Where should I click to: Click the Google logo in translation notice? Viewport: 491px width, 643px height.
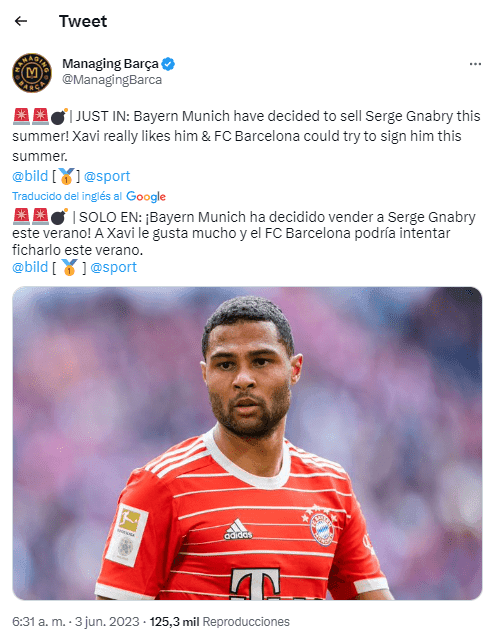(x=146, y=196)
